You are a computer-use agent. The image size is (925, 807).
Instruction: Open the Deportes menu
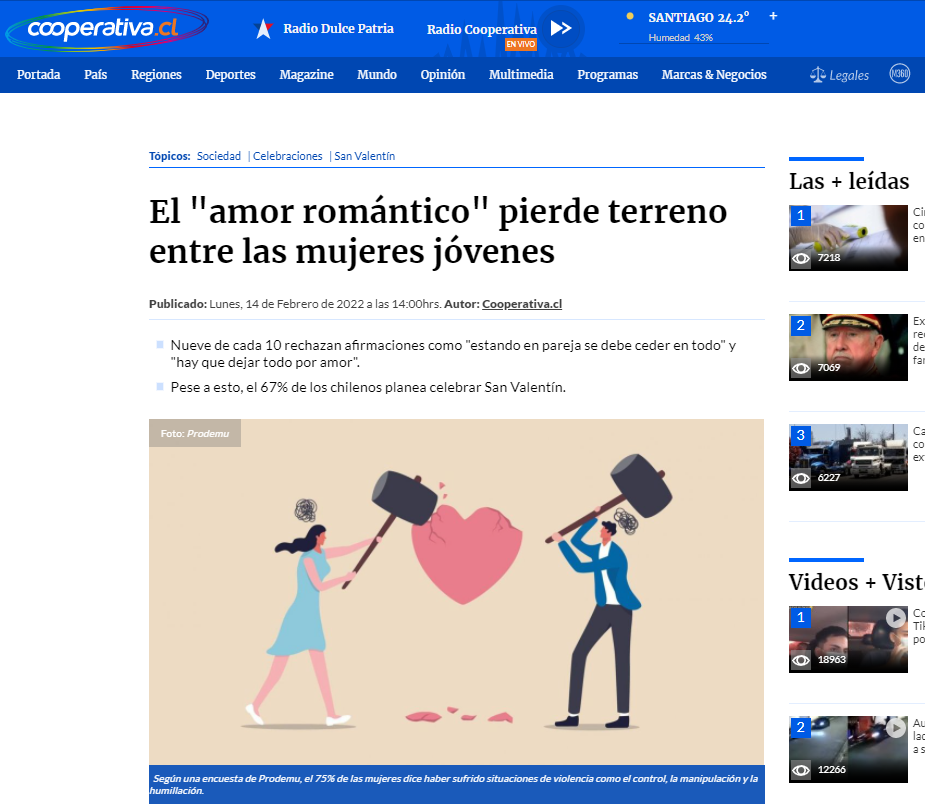pyautogui.click(x=230, y=75)
